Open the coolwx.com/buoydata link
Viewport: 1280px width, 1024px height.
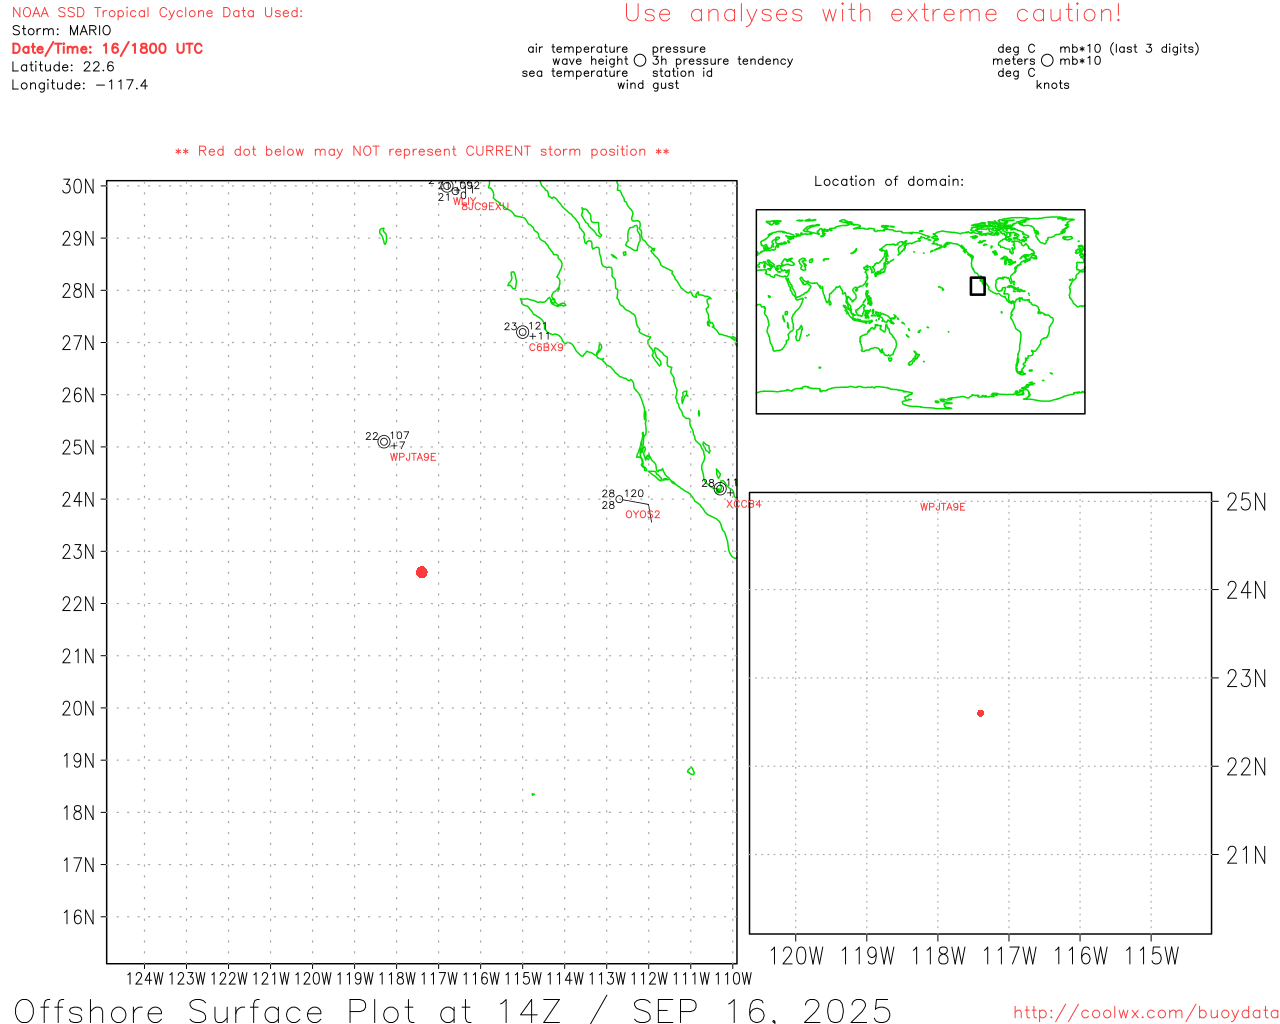coord(1146,1013)
